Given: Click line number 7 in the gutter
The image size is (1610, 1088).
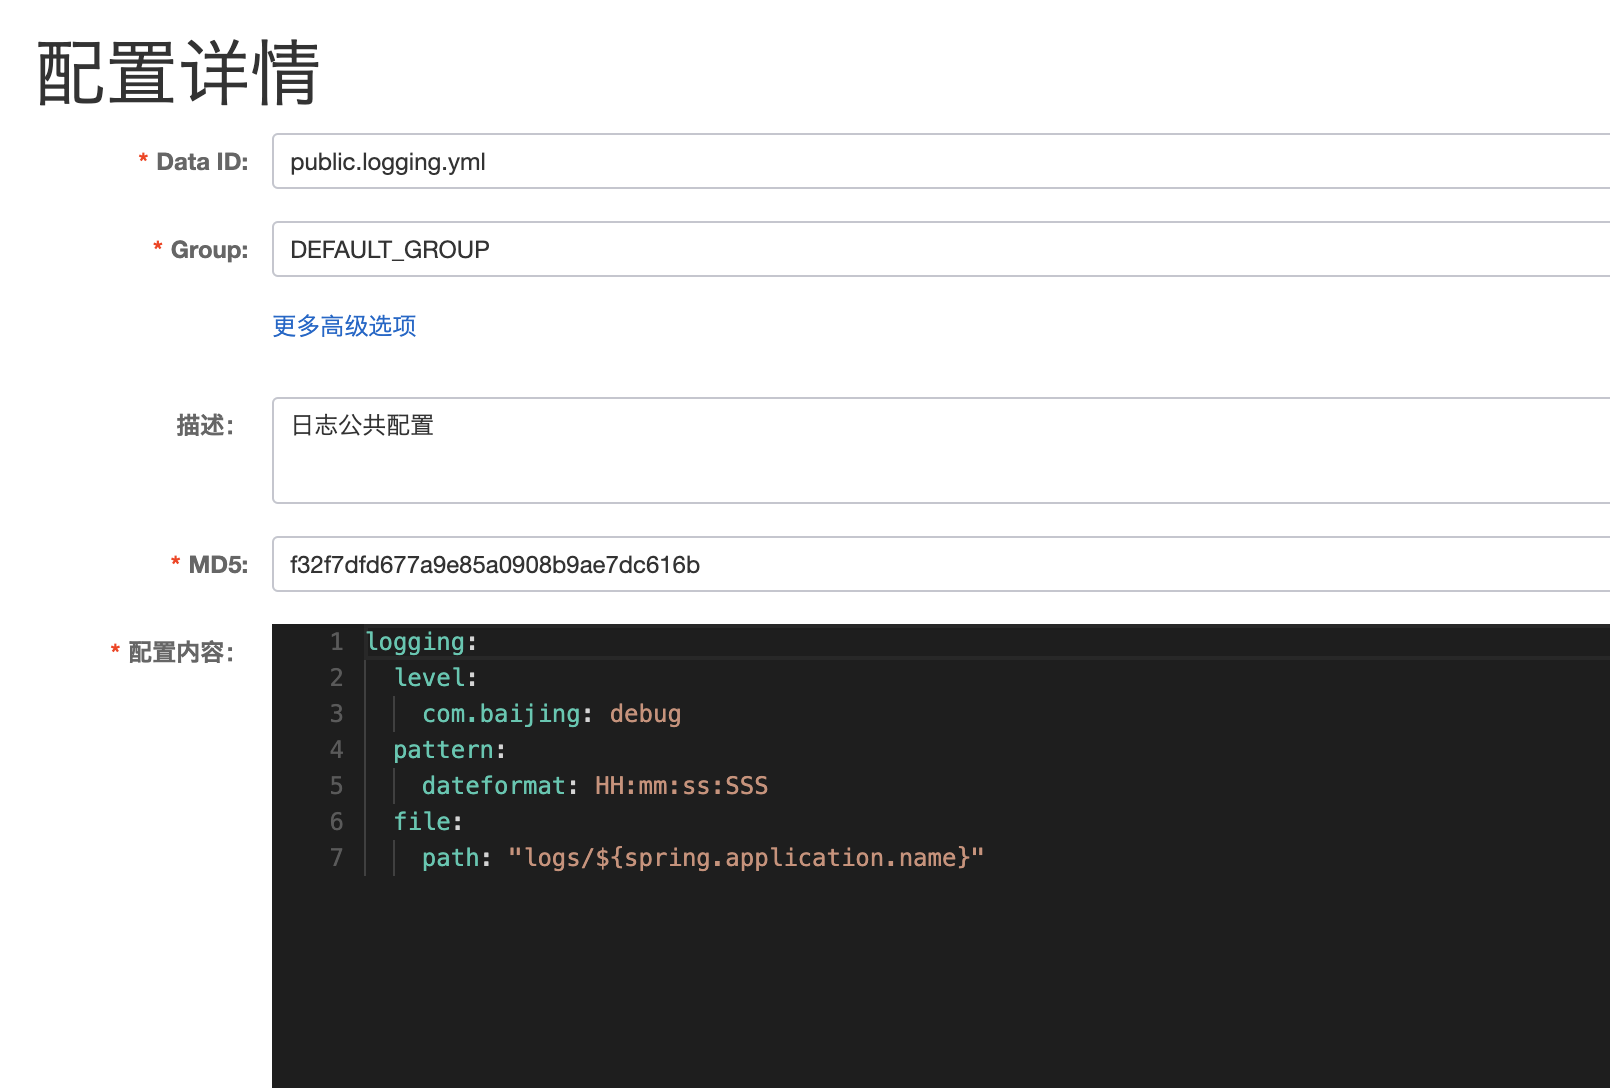Looking at the screenshot, I should (336, 857).
